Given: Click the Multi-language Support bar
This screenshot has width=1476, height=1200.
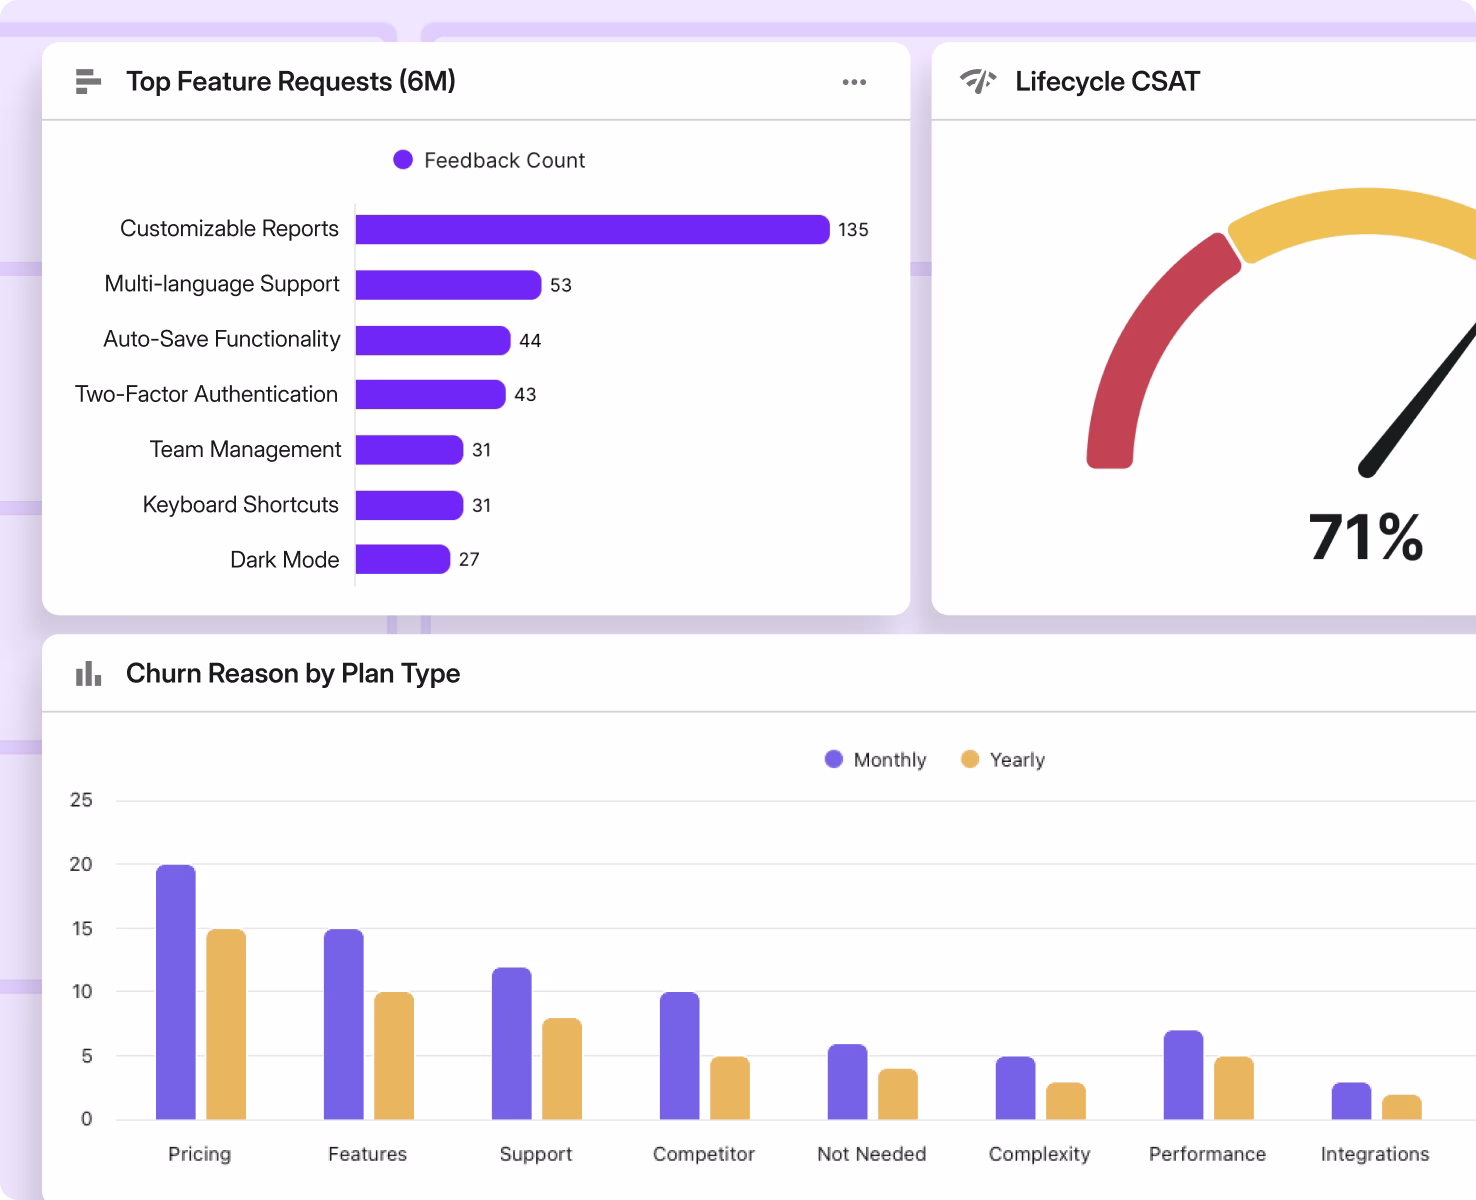Looking at the screenshot, I should point(449,285).
